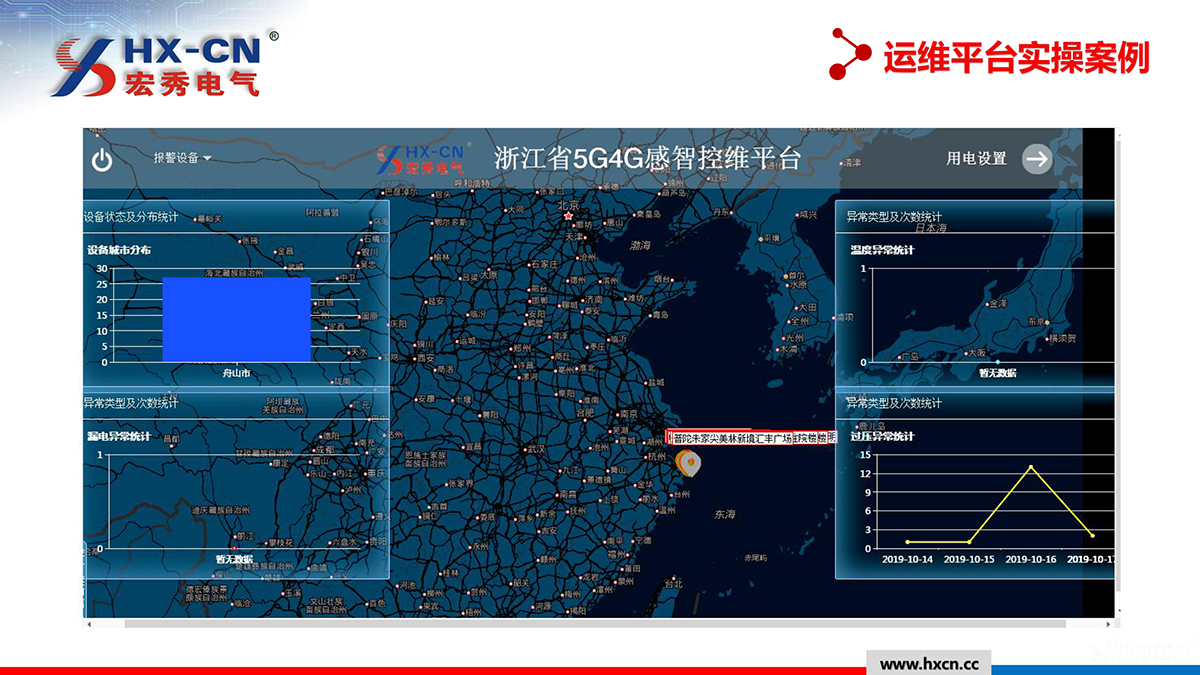Select the blue 舟山市 bar in chart

click(236, 319)
